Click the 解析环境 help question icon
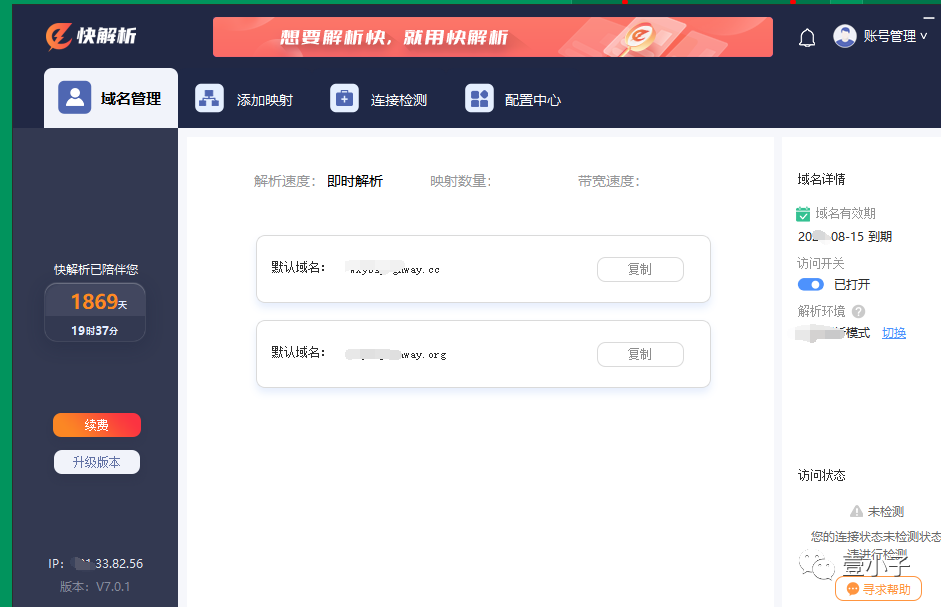The image size is (941, 607). pos(859,311)
